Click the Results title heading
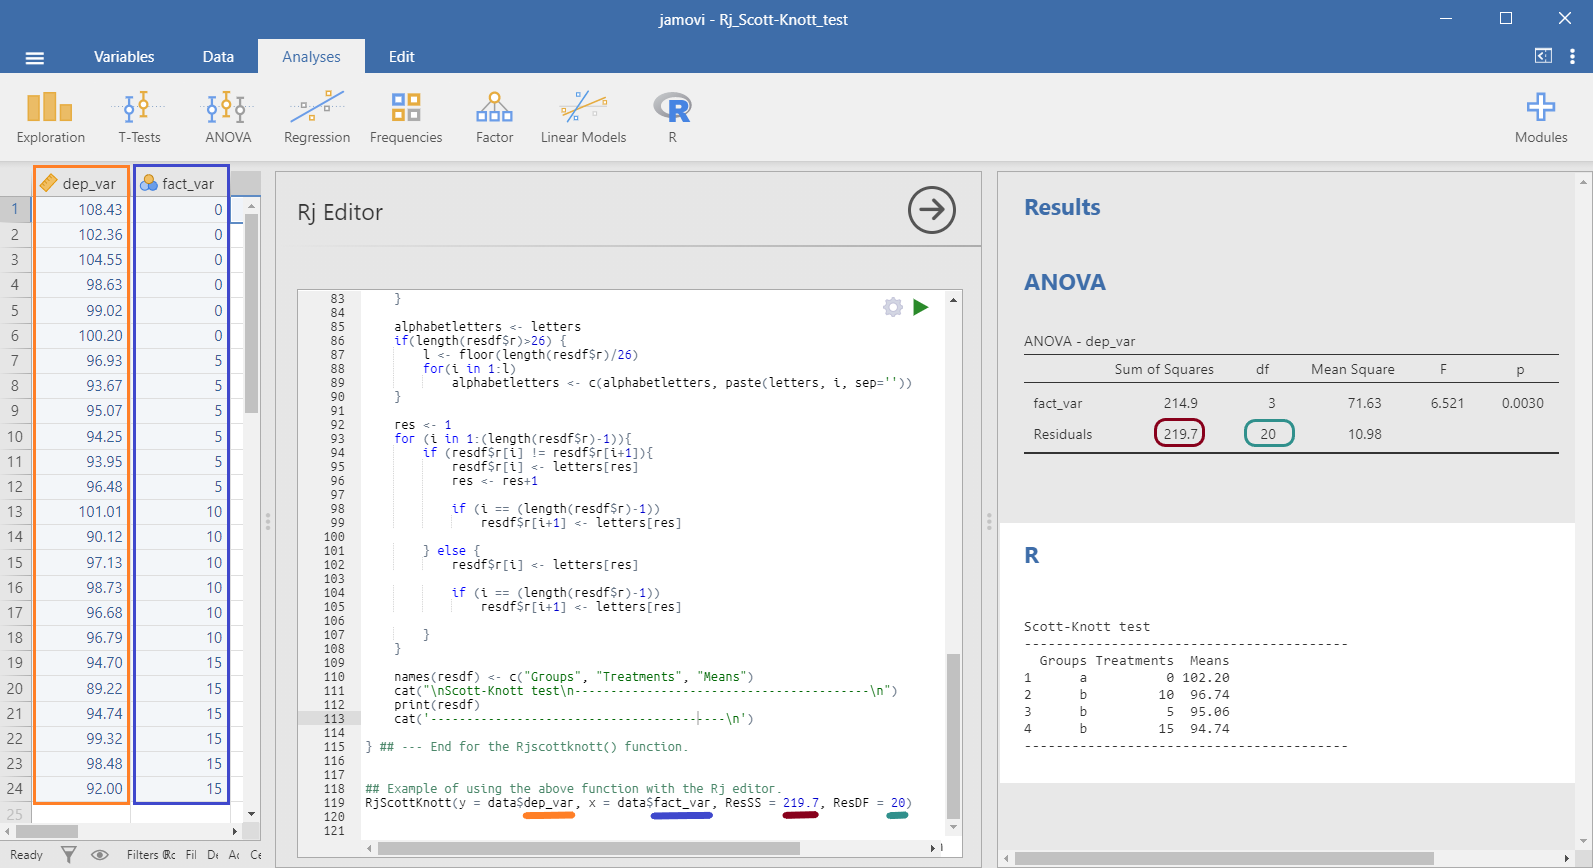Screen dimensions: 1593x868 [x=1062, y=207]
